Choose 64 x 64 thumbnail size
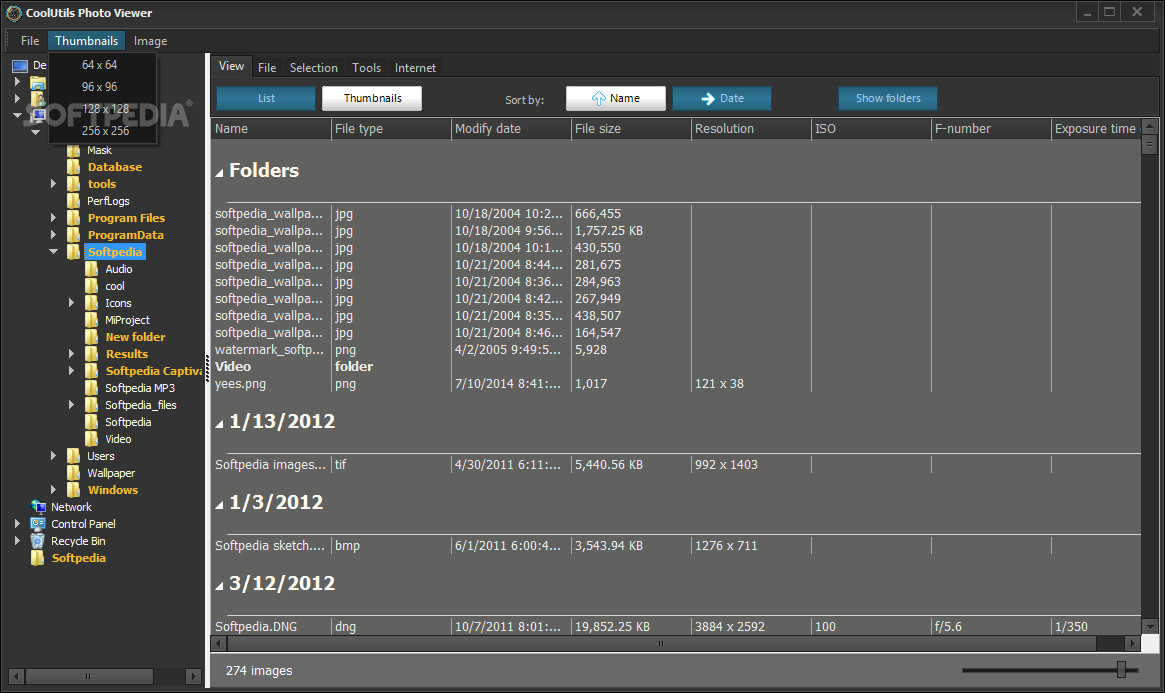 click(100, 65)
